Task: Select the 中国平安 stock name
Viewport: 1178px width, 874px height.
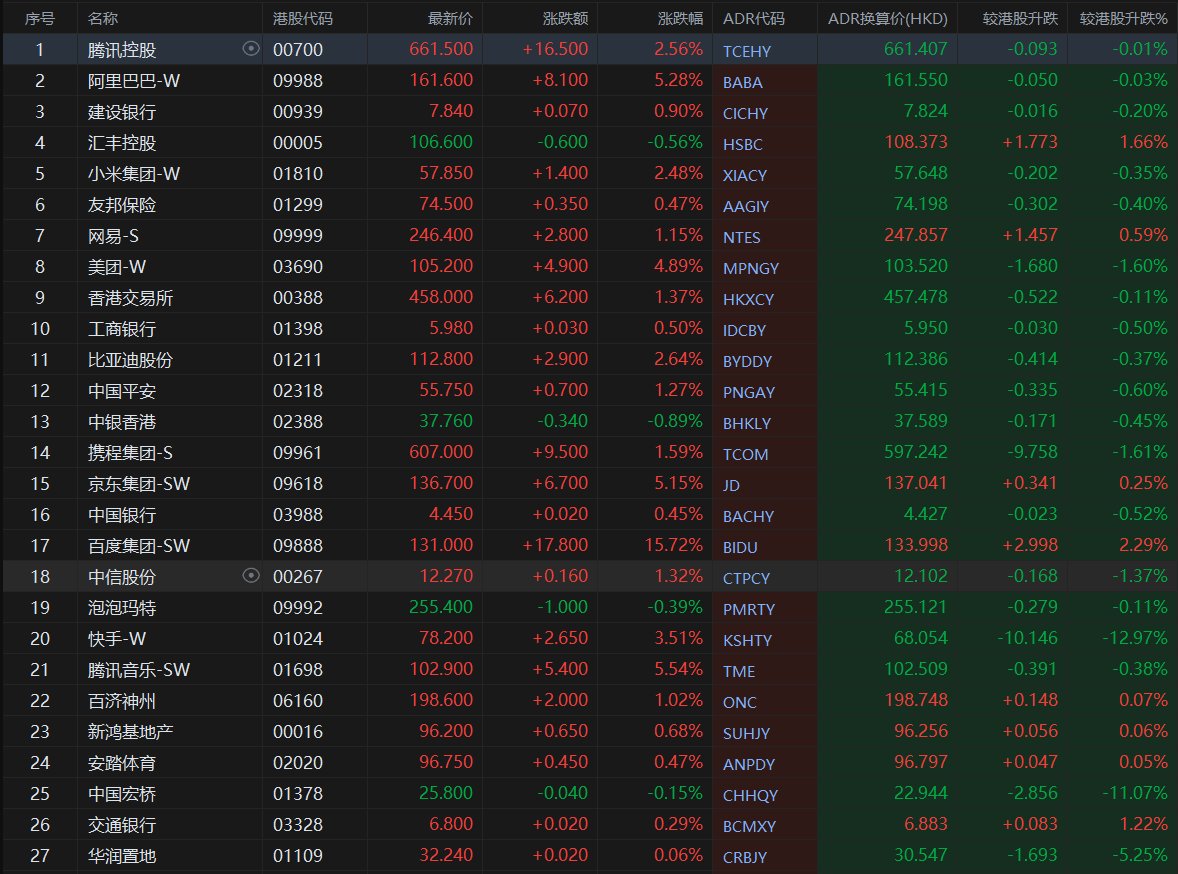Action: pyautogui.click(x=122, y=390)
